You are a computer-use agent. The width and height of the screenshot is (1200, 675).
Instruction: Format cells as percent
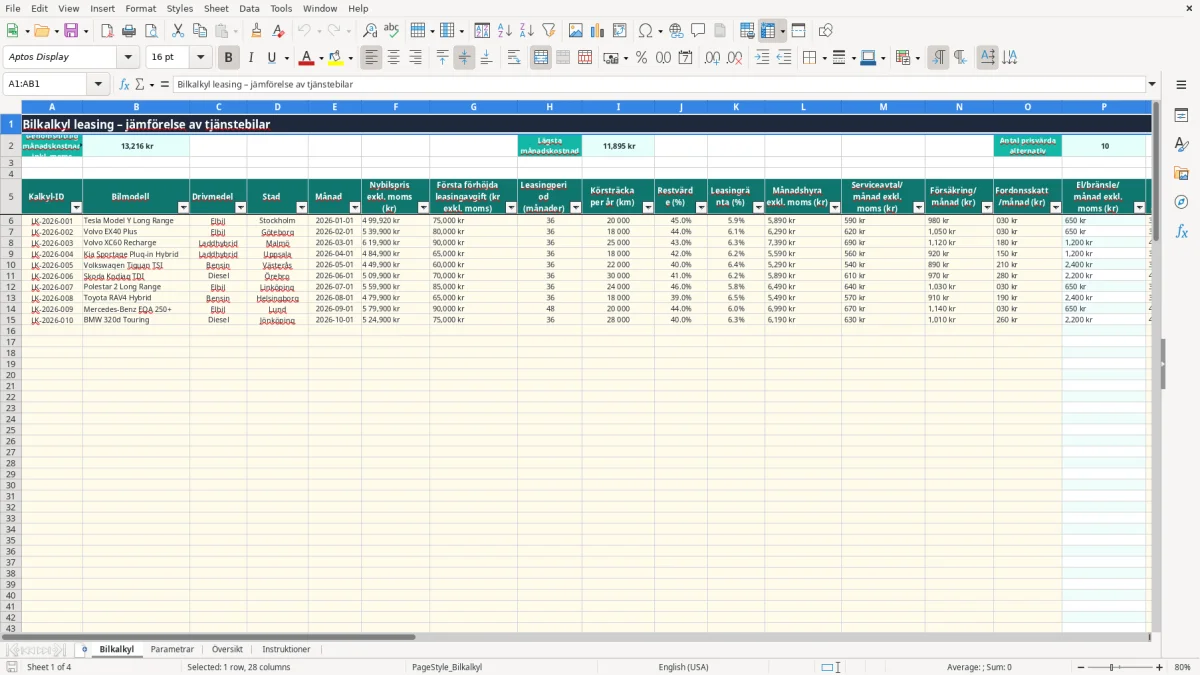coord(641,58)
